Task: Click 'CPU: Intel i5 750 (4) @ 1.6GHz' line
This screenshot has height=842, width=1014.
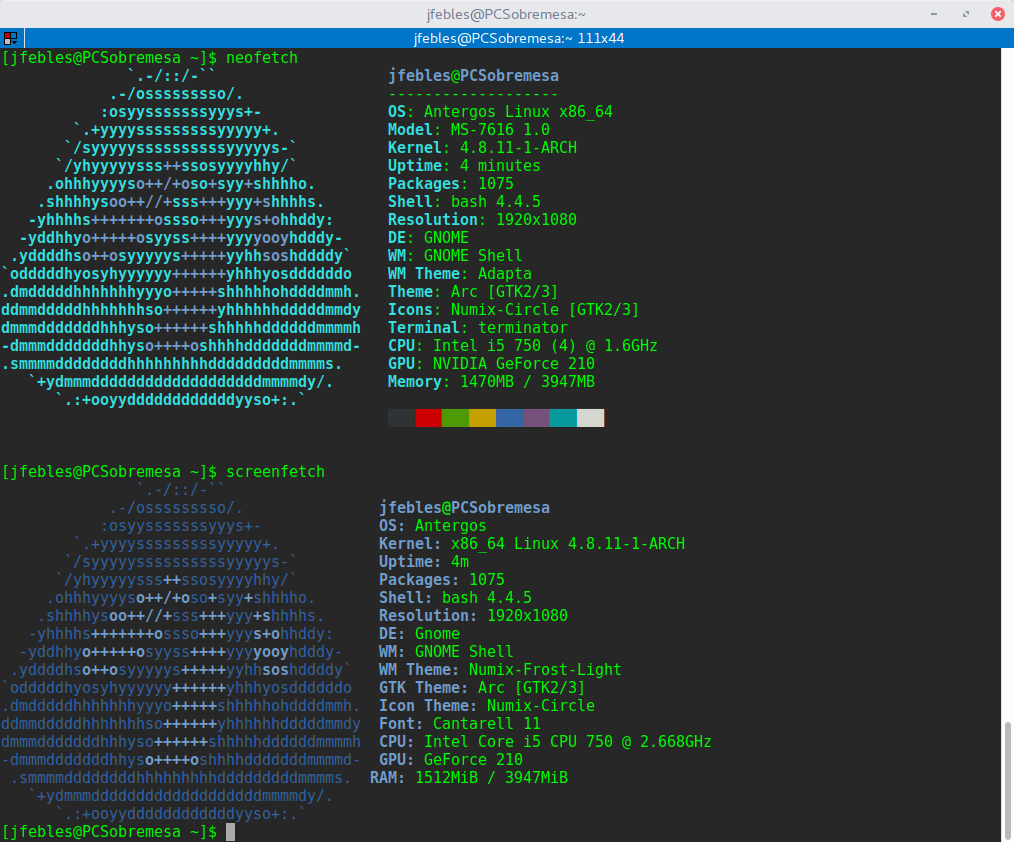Action: [523, 346]
